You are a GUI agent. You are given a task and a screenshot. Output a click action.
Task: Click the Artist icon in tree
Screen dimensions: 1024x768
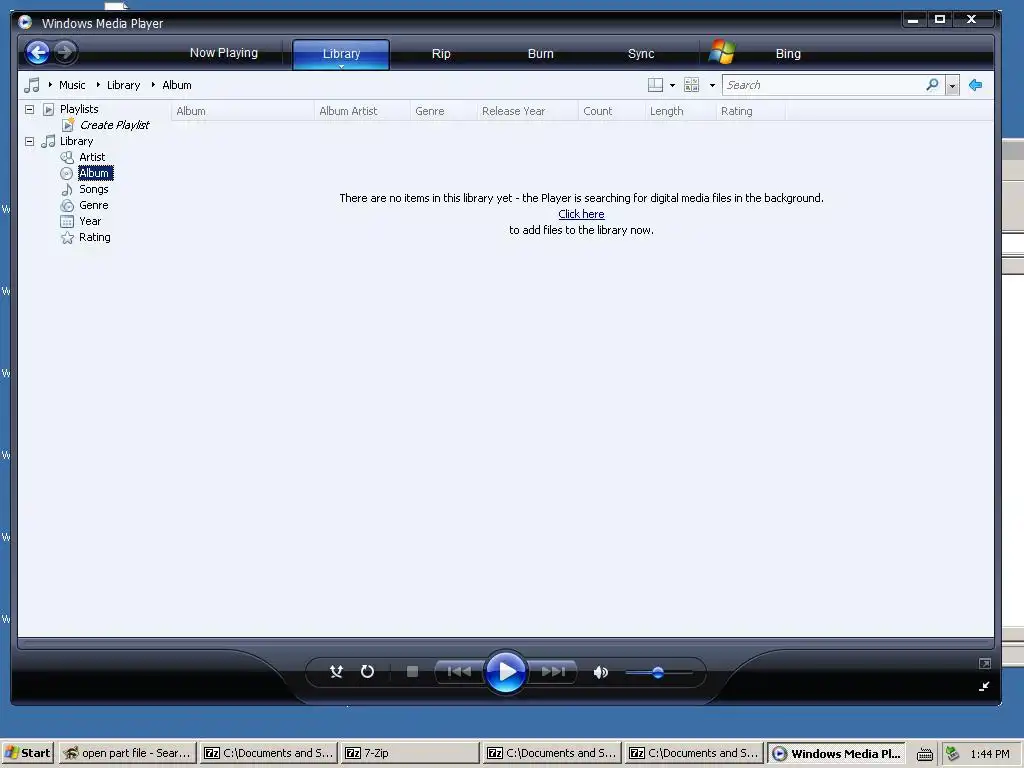pyautogui.click(x=67, y=157)
